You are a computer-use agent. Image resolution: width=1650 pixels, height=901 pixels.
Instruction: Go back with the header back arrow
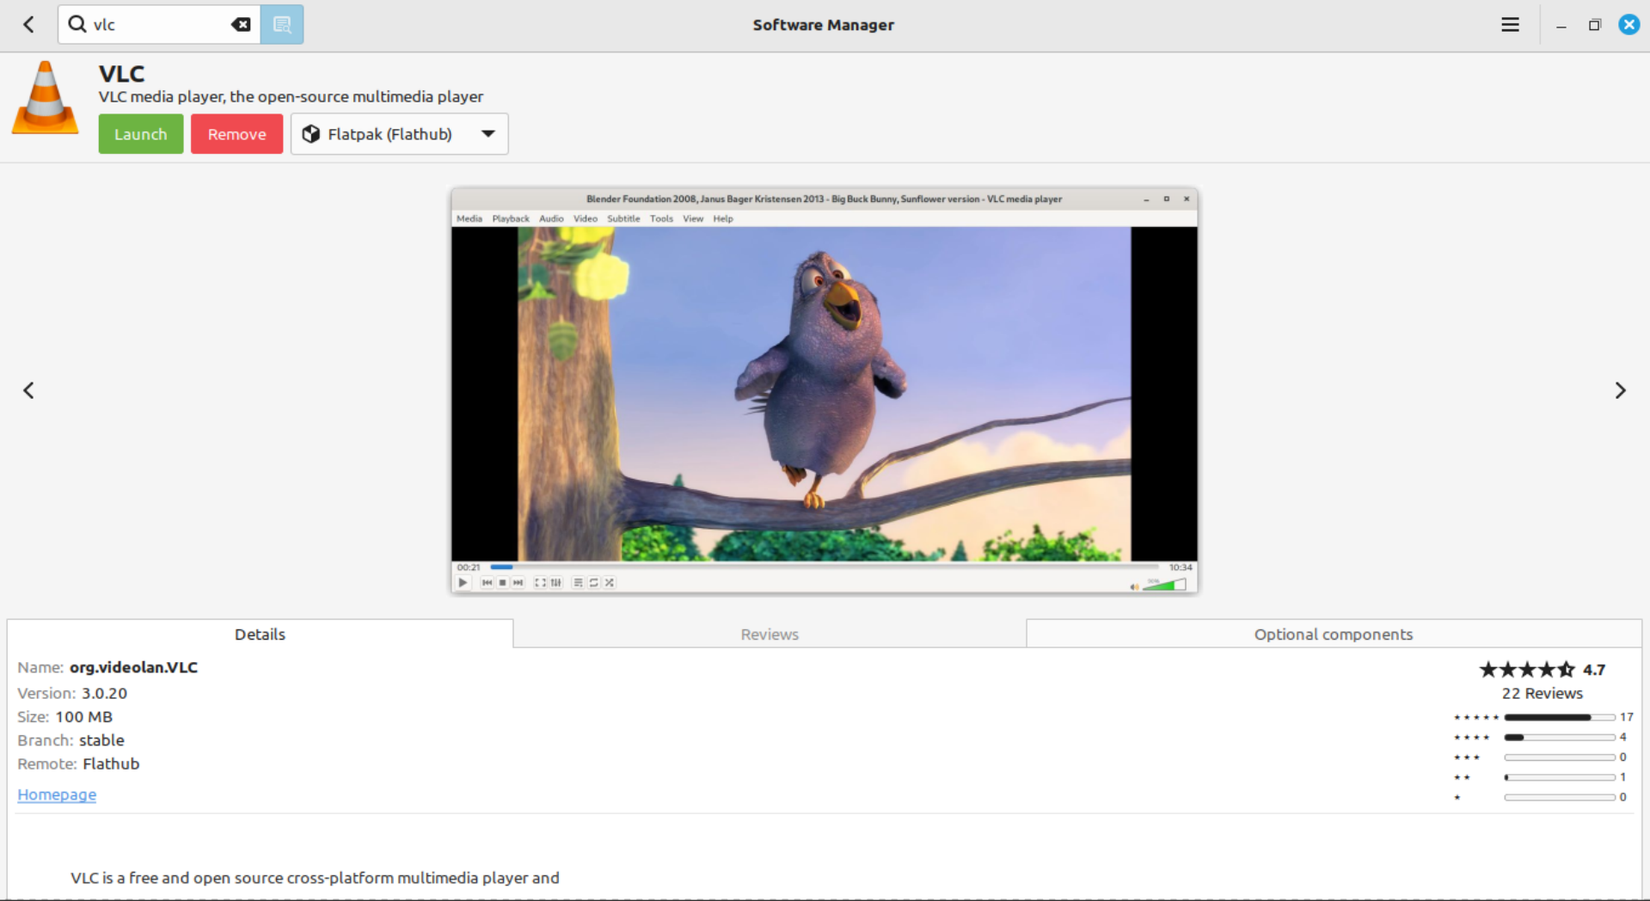(29, 24)
